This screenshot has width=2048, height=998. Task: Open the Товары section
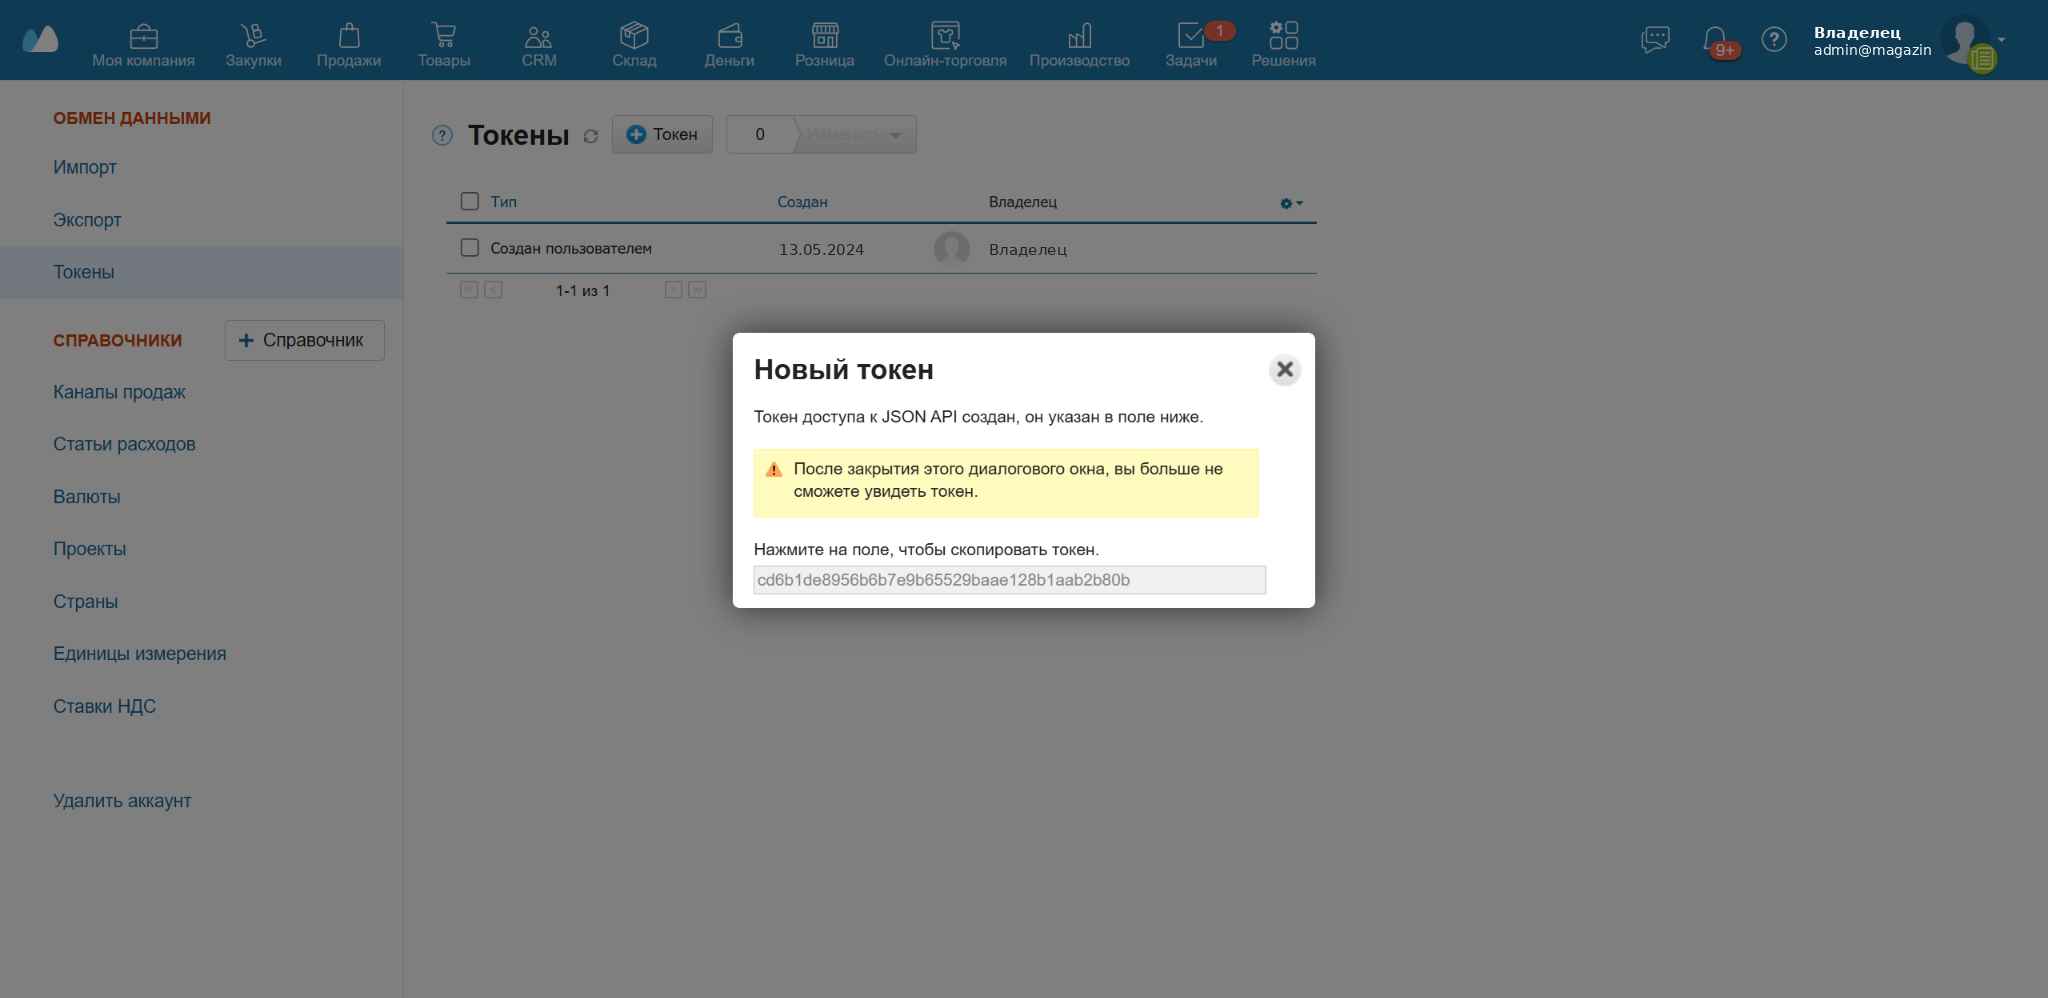point(444,46)
